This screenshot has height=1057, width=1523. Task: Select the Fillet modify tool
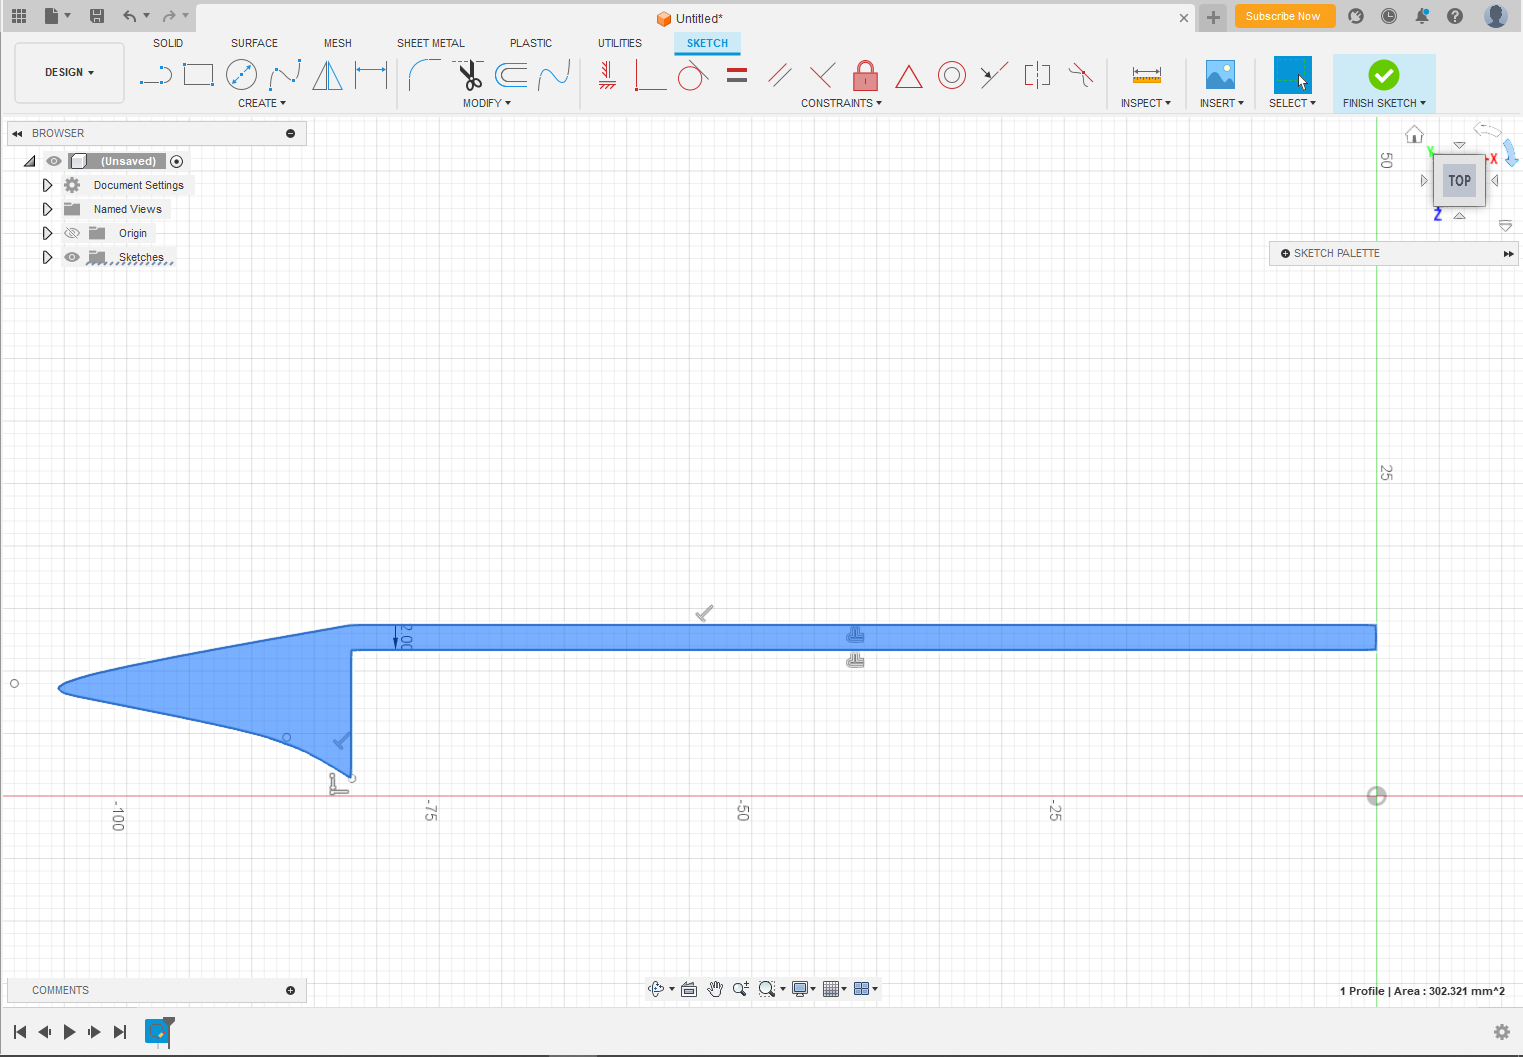[424, 75]
